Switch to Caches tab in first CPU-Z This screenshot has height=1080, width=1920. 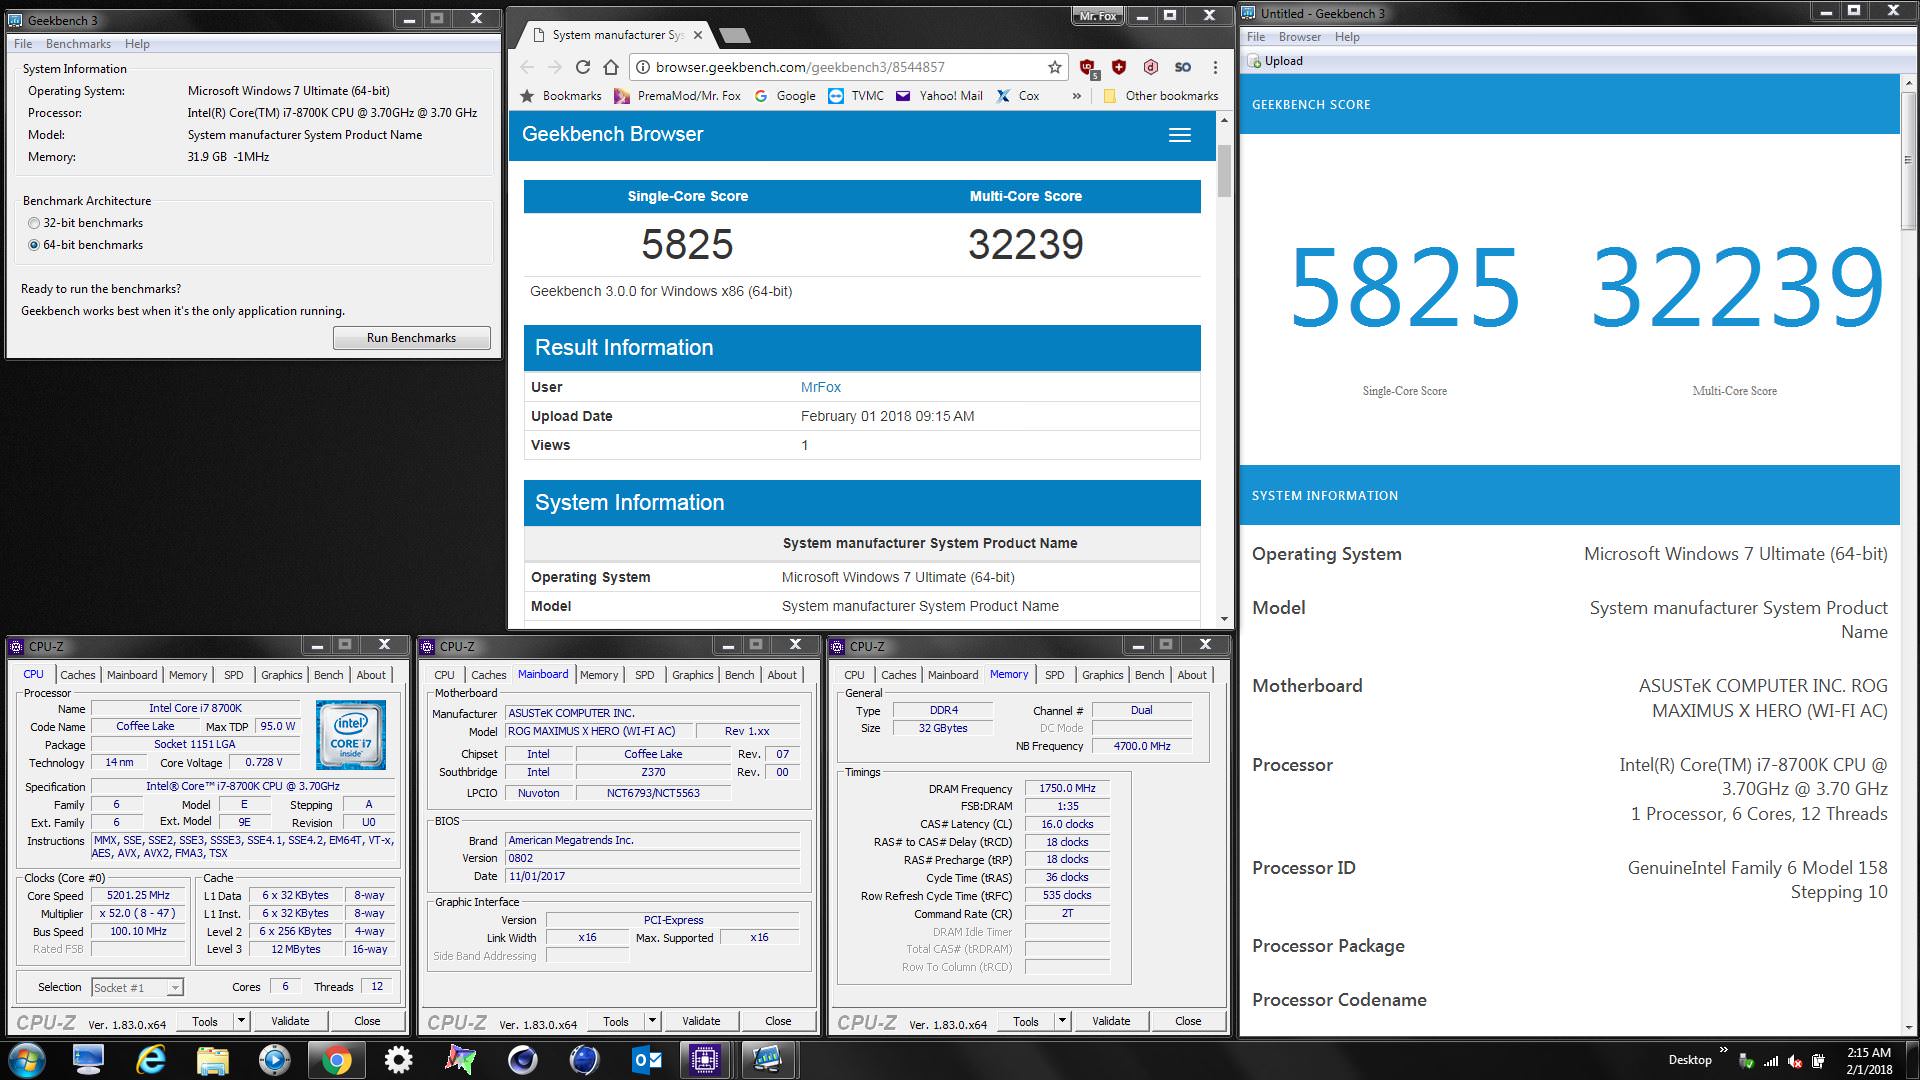click(77, 675)
